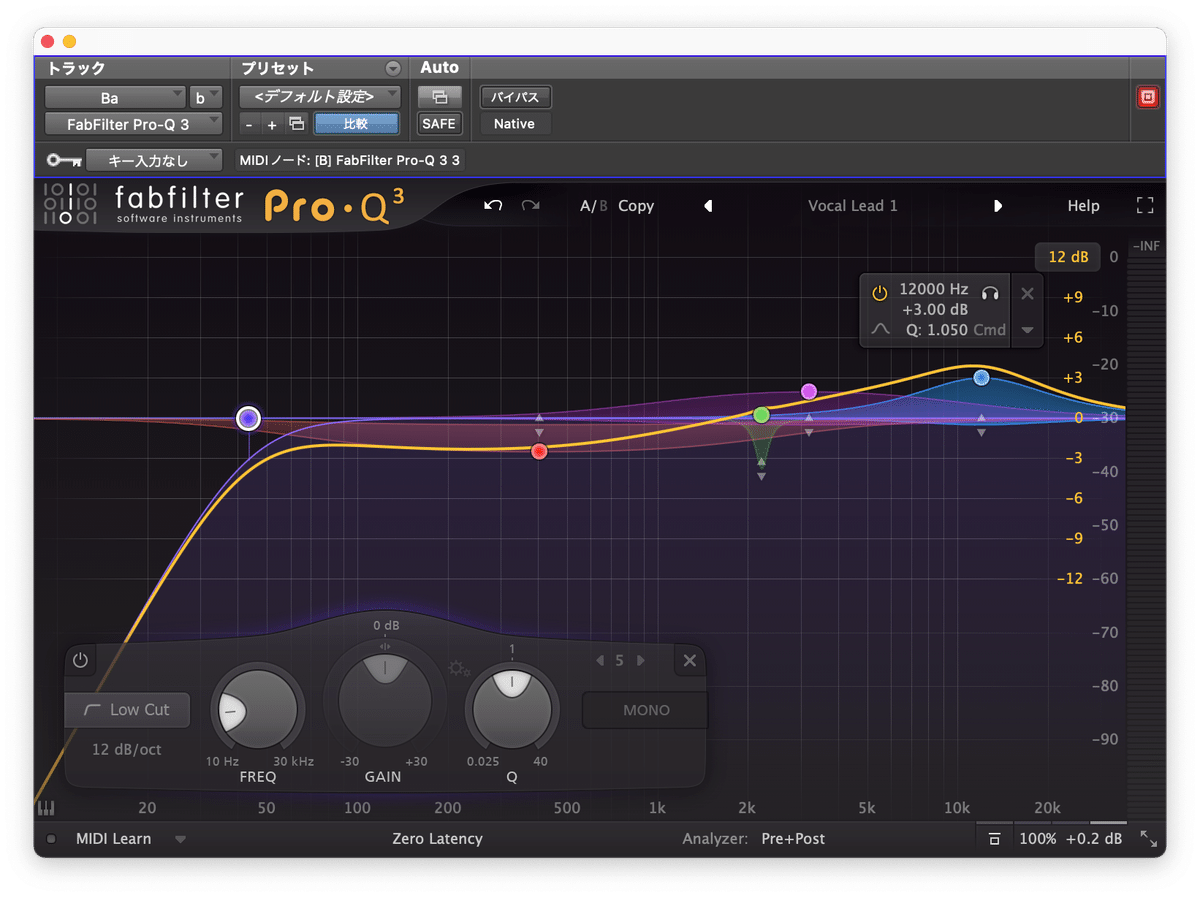Image resolution: width=1200 pixels, height=897 pixels.
Task: Click the round preset menu arrow beside プリセット
Action: [x=393, y=68]
